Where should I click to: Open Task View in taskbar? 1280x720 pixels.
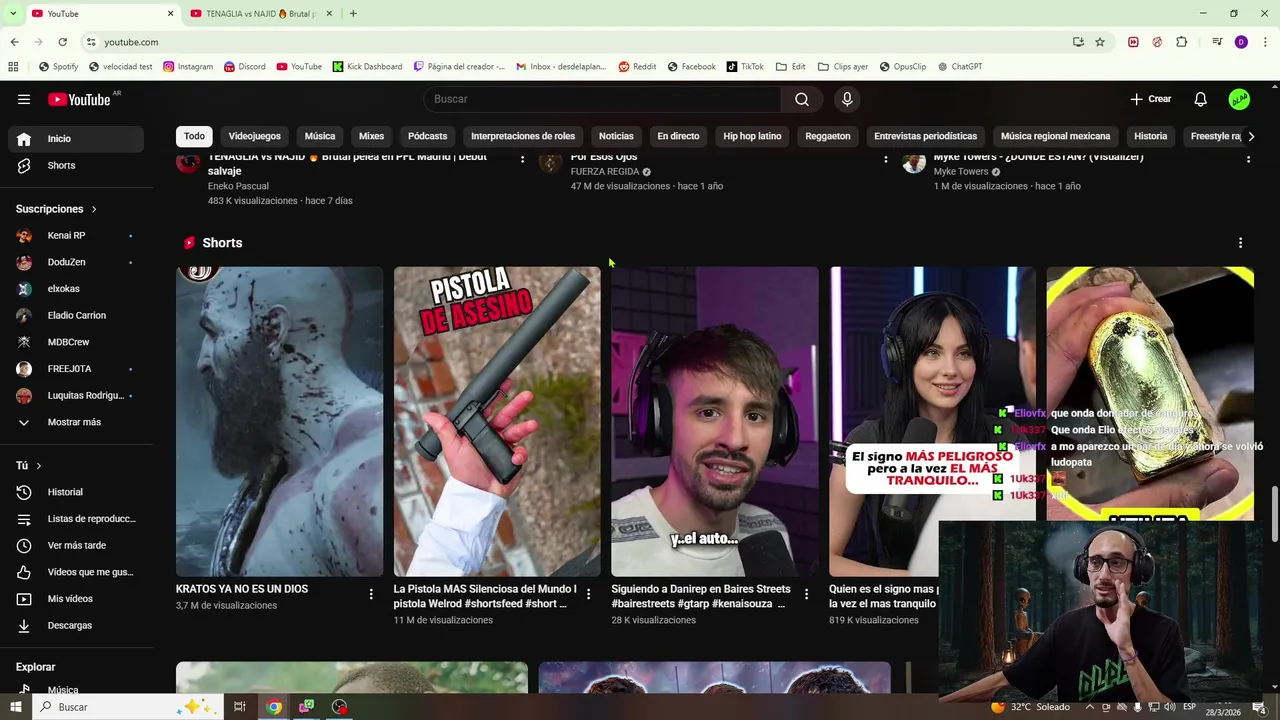coord(240,707)
